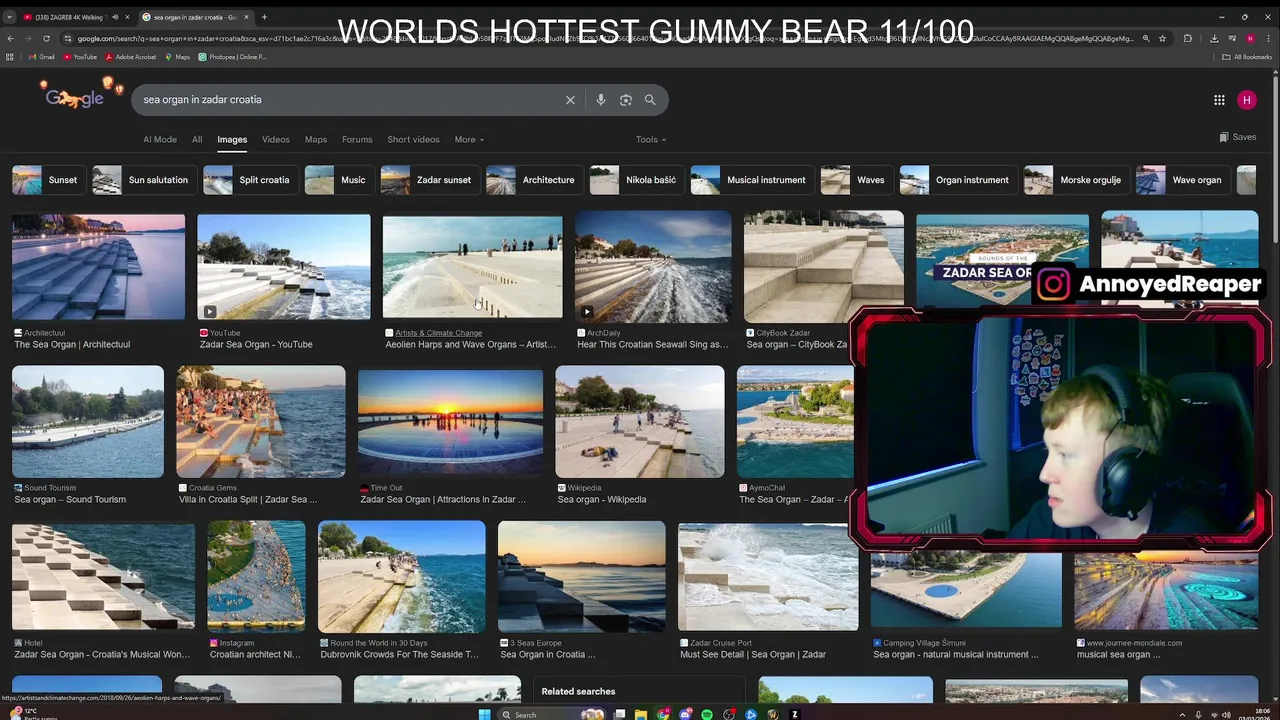
Task: Open a new browser tab
Action: click(264, 17)
